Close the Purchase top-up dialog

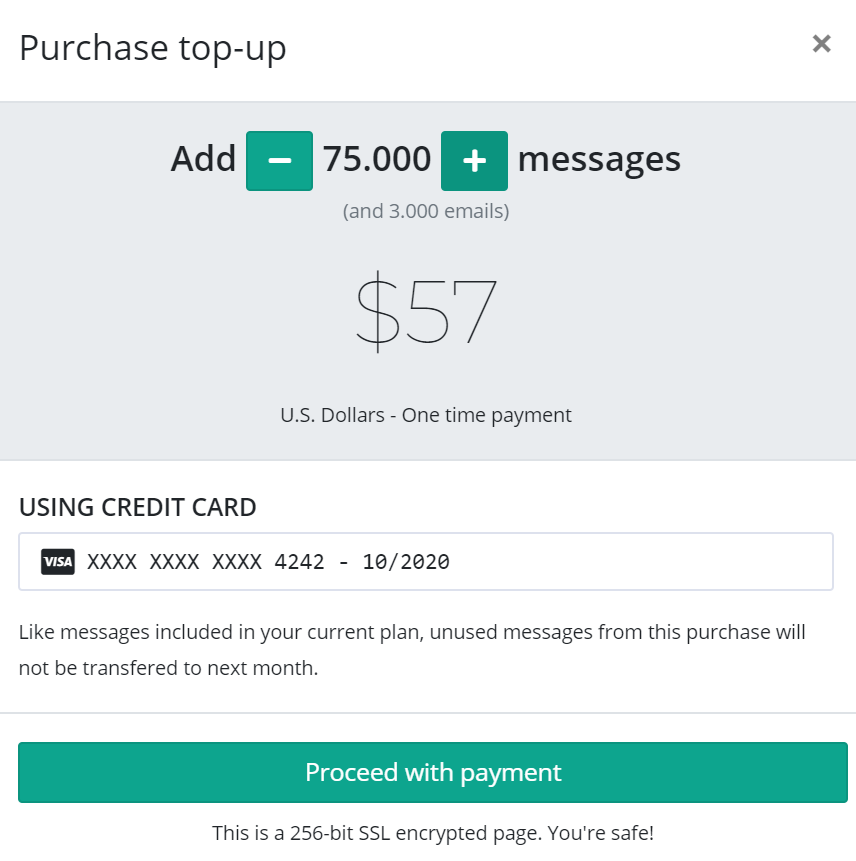pos(821,44)
